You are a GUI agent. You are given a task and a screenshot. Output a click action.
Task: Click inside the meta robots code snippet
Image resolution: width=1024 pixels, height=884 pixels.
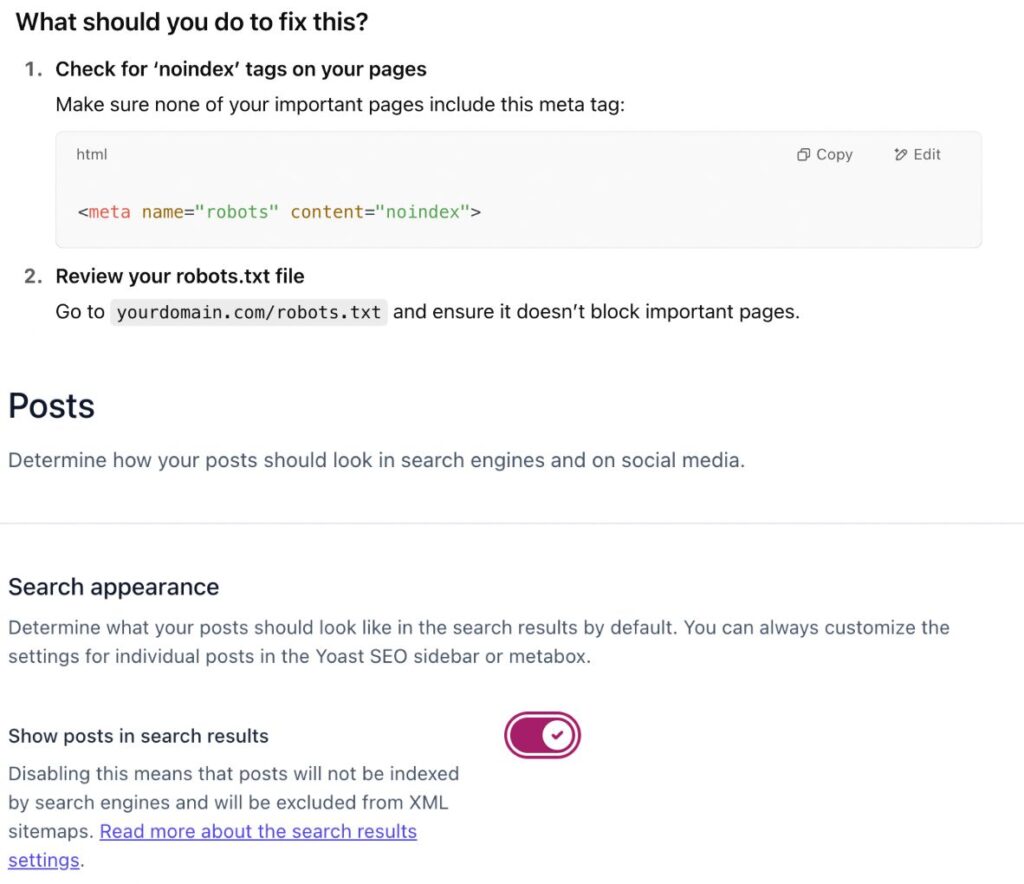[x=279, y=212]
